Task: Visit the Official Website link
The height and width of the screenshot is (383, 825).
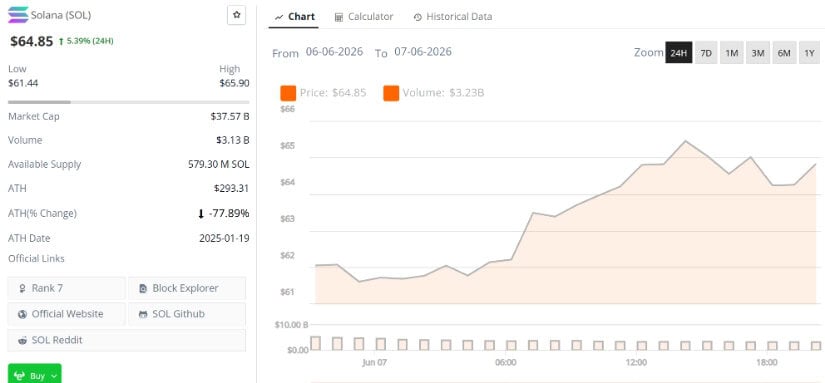Action: tap(67, 314)
